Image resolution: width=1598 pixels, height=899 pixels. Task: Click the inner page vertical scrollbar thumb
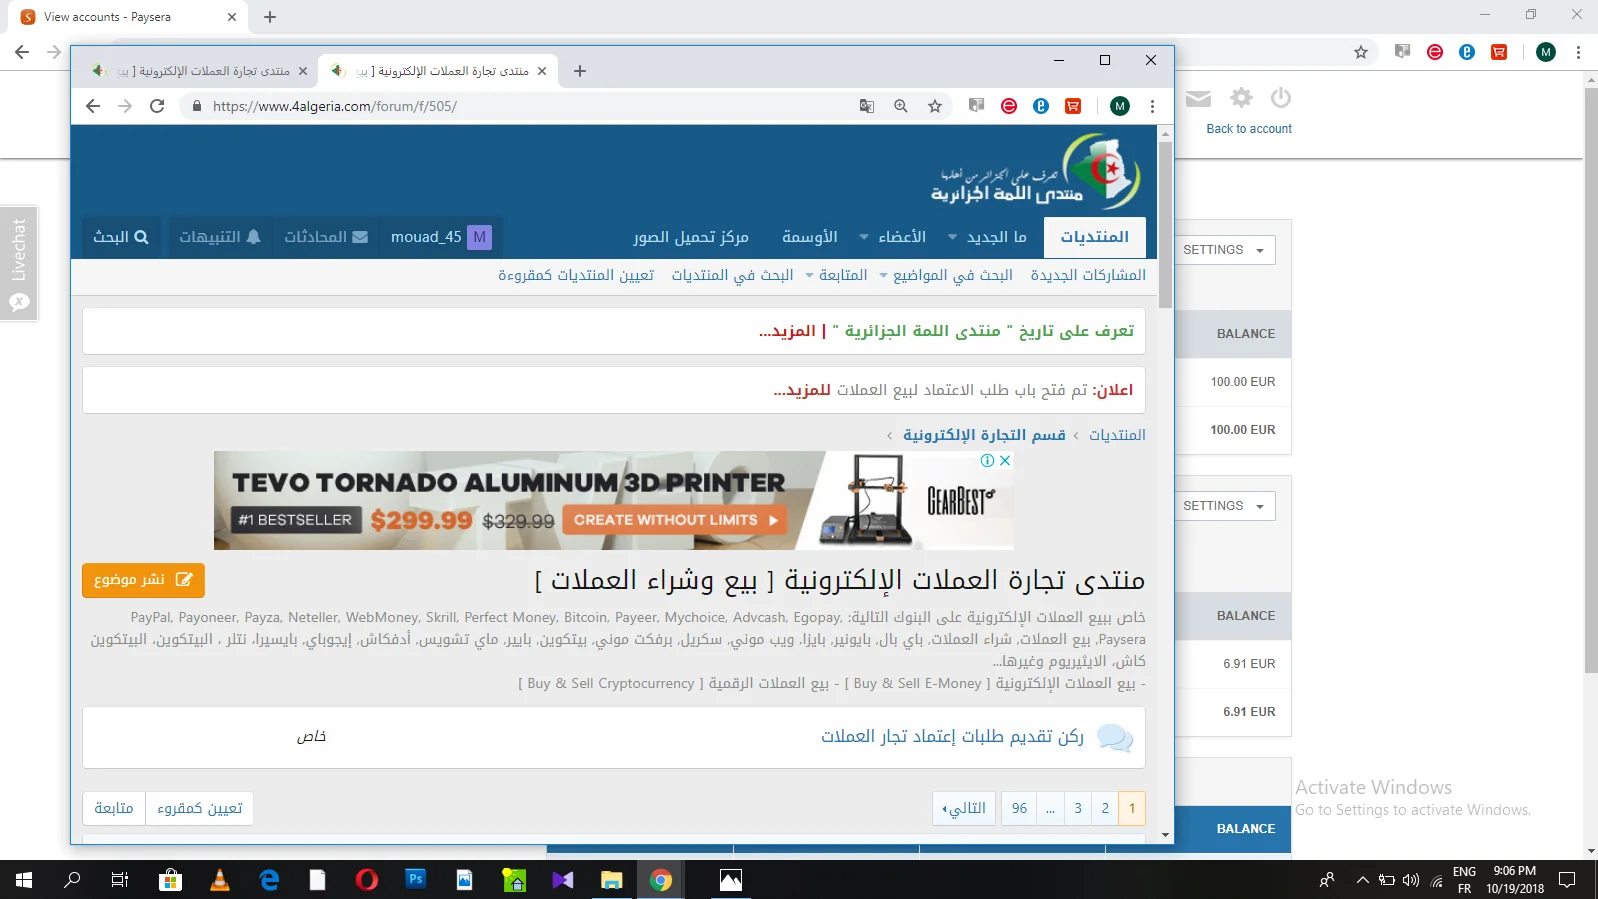[x=1165, y=225]
